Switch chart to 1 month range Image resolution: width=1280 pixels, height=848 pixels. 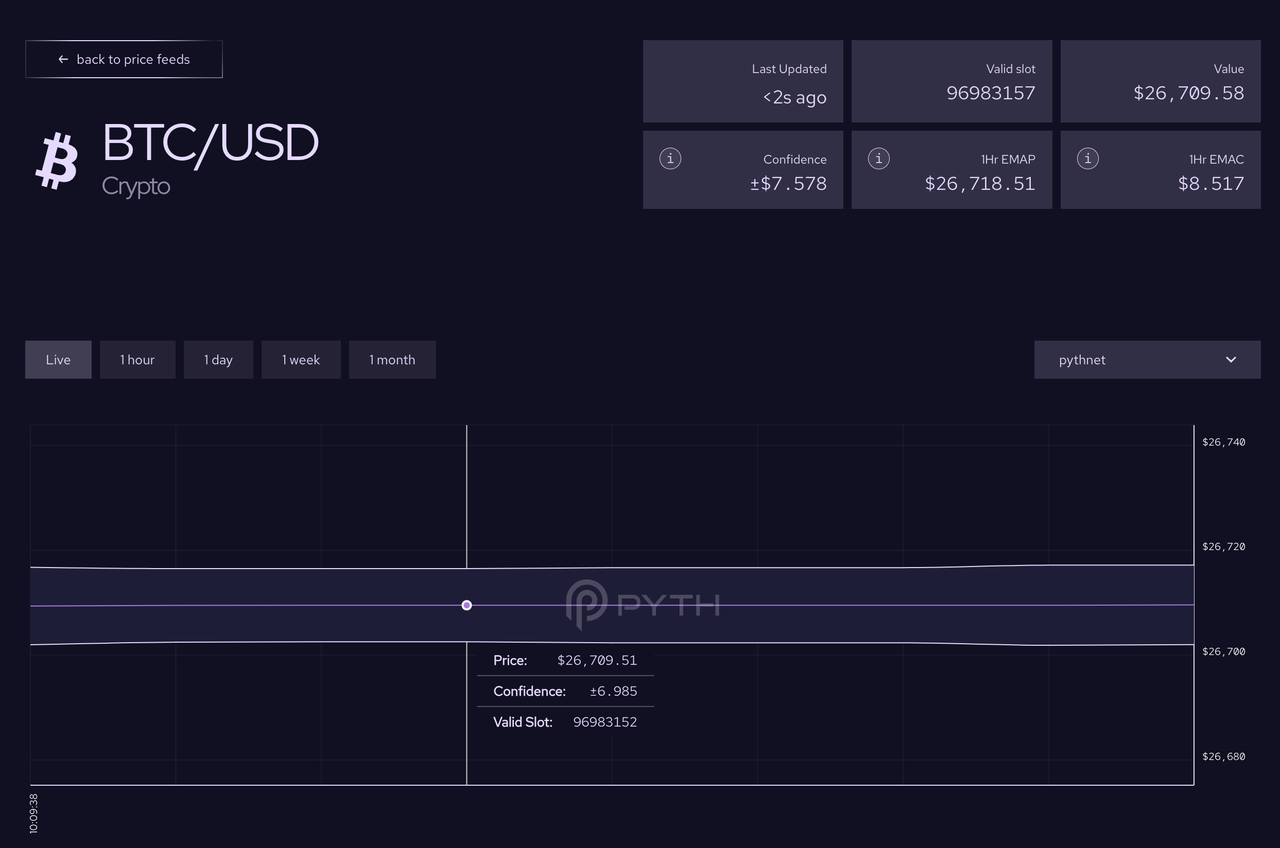click(392, 360)
